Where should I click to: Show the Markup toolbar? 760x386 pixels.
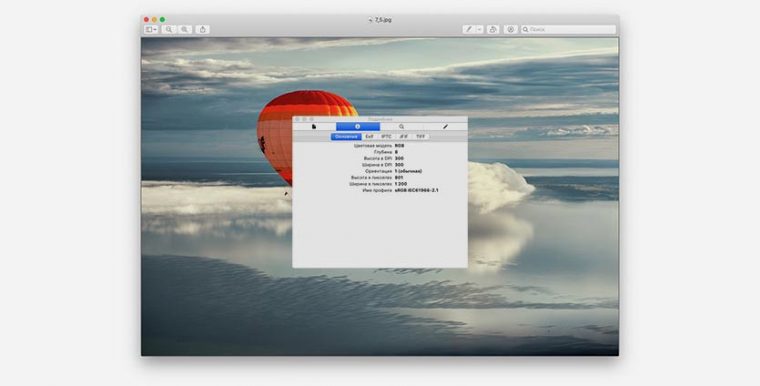click(x=510, y=30)
